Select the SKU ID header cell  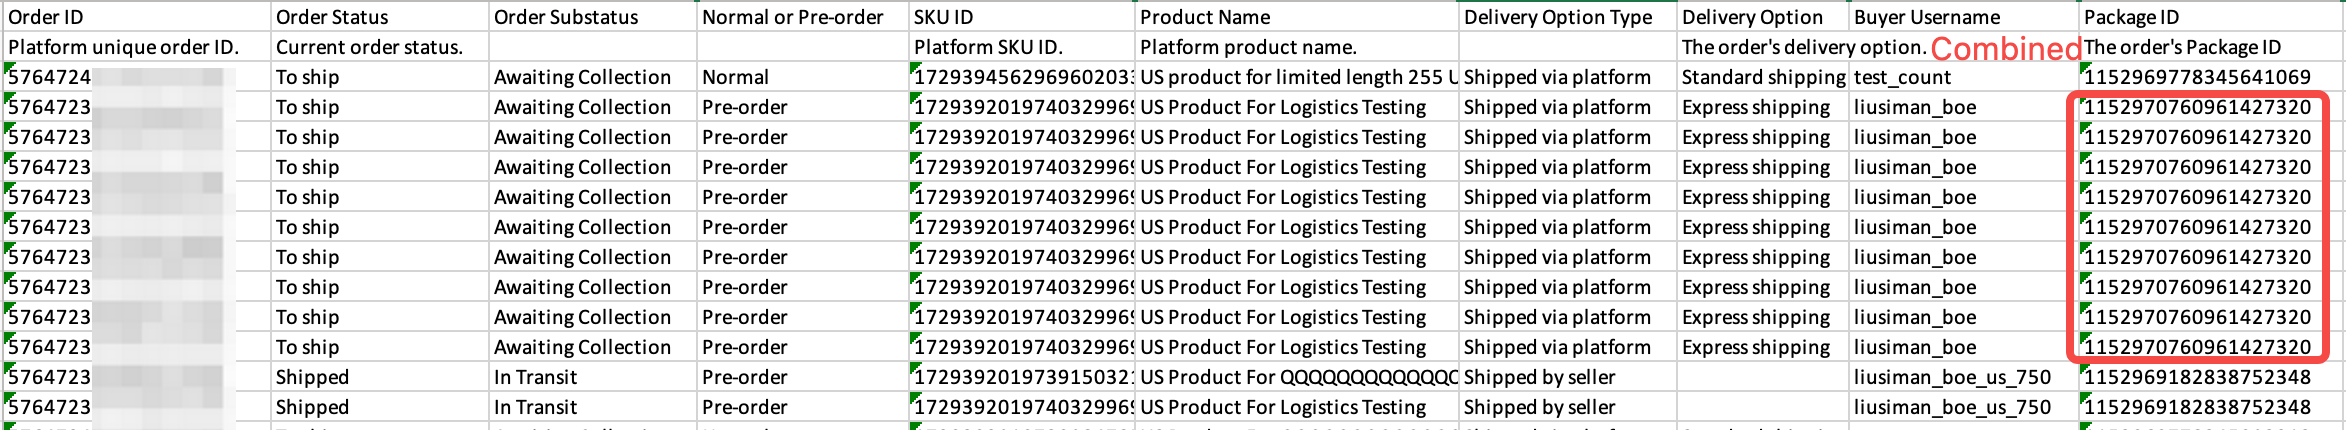tap(943, 17)
